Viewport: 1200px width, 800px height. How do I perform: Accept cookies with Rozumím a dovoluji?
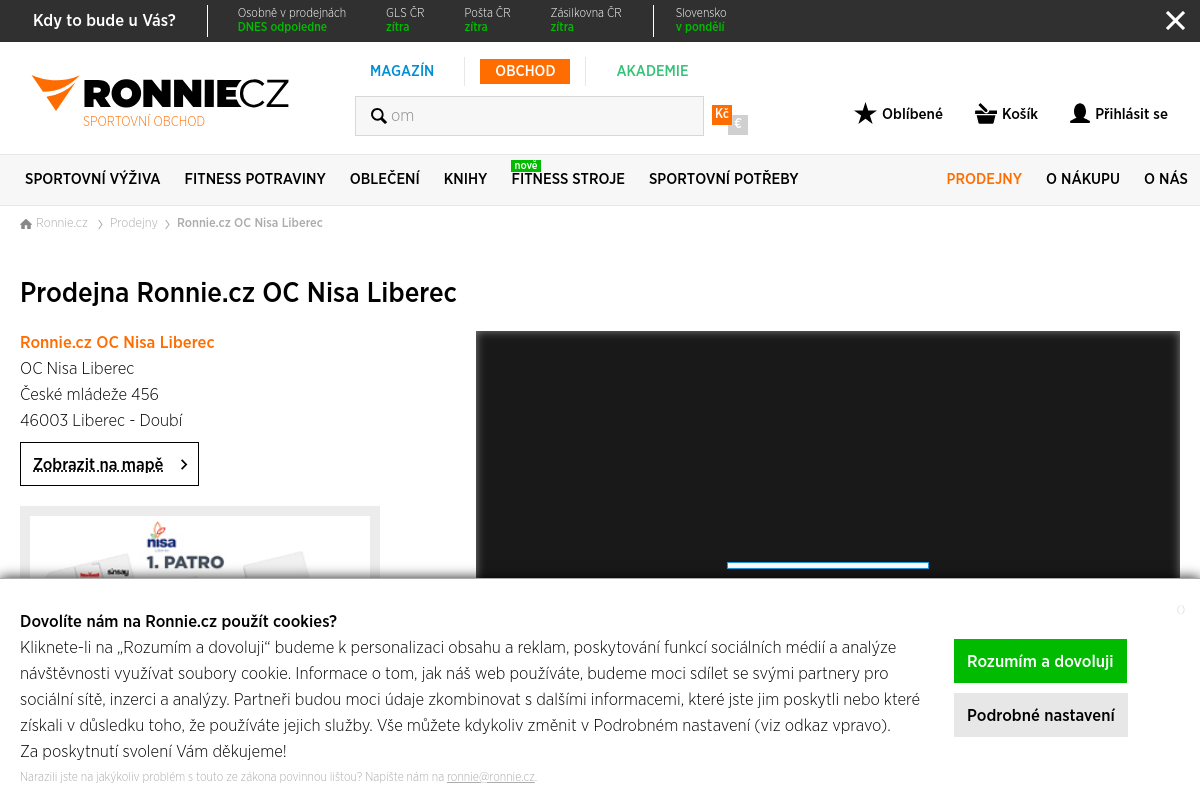point(1040,661)
